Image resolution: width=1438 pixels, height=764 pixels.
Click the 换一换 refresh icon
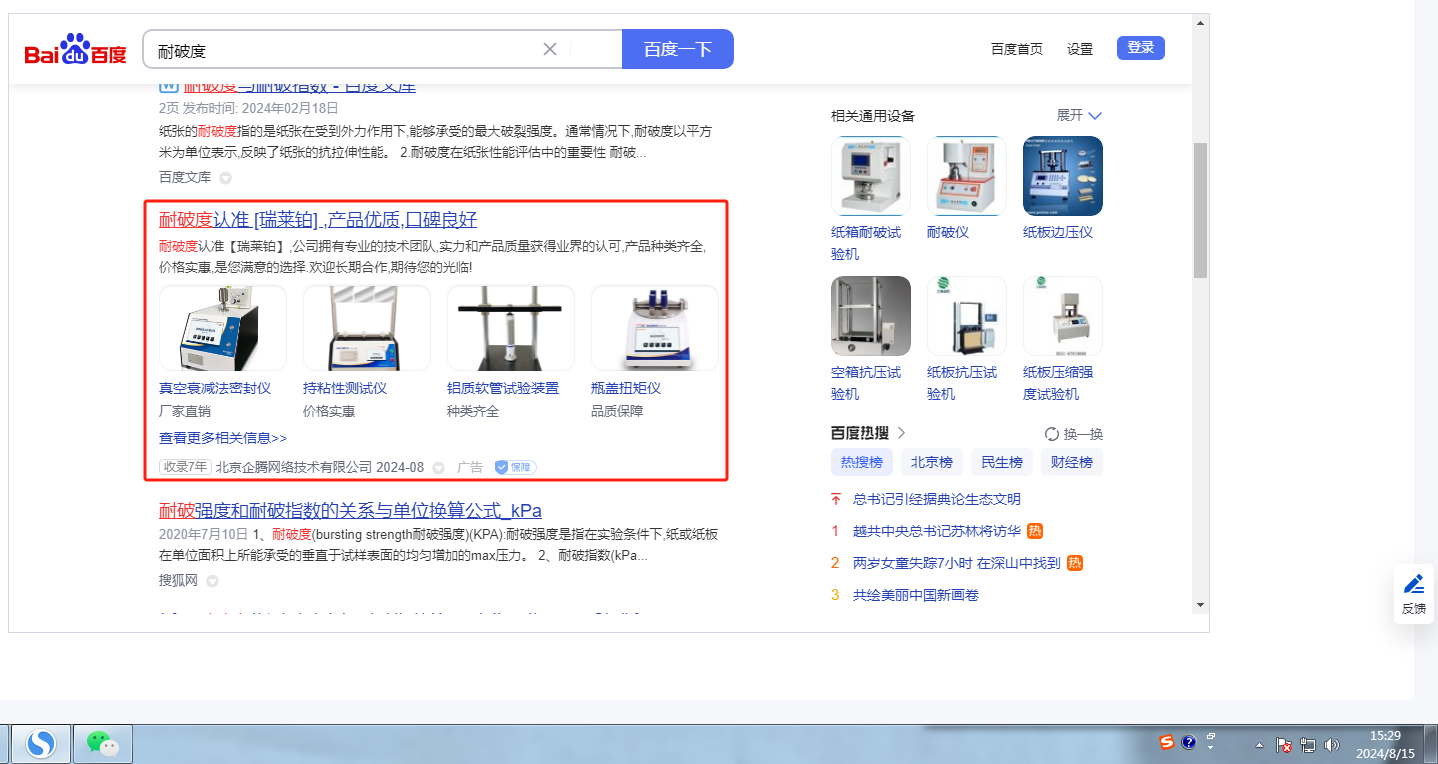(1051, 434)
